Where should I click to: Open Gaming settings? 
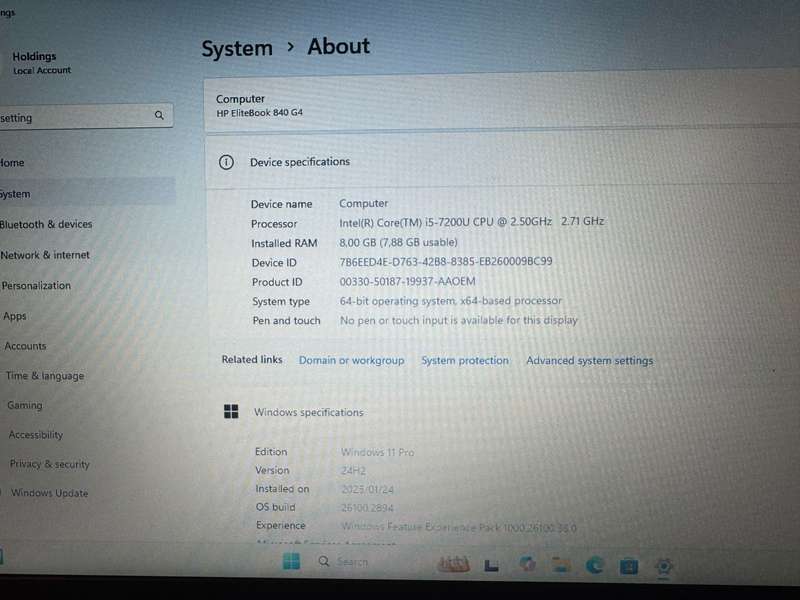[24, 405]
